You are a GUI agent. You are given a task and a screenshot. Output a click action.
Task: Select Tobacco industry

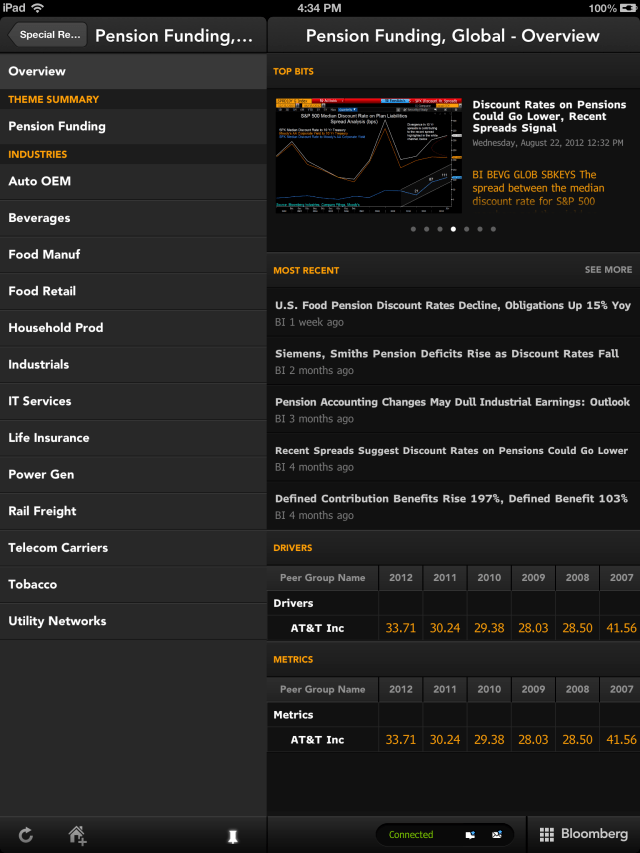coord(133,584)
